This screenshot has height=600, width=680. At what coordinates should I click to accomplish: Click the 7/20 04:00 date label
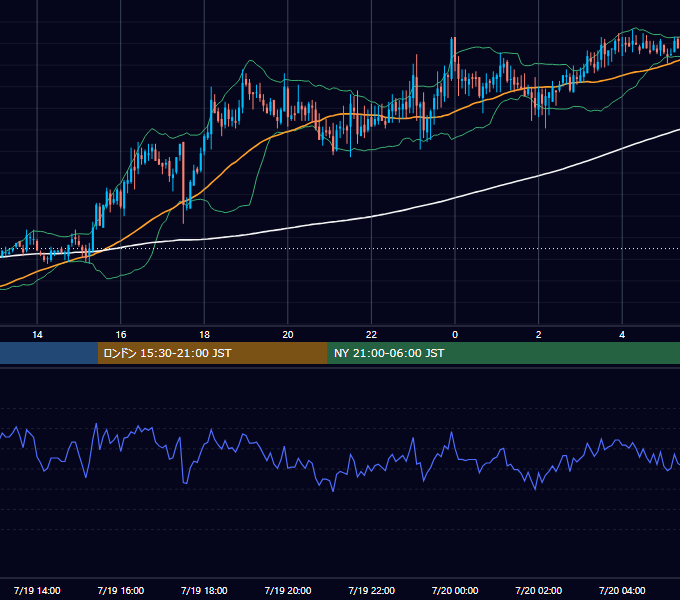click(x=622, y=590)
